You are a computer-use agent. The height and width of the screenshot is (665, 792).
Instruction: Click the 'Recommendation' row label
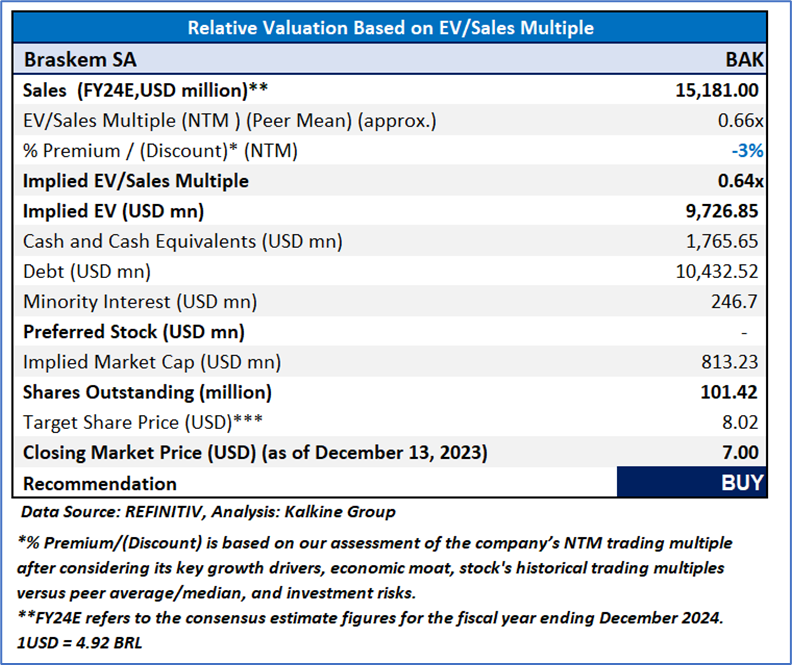point(100,484)
